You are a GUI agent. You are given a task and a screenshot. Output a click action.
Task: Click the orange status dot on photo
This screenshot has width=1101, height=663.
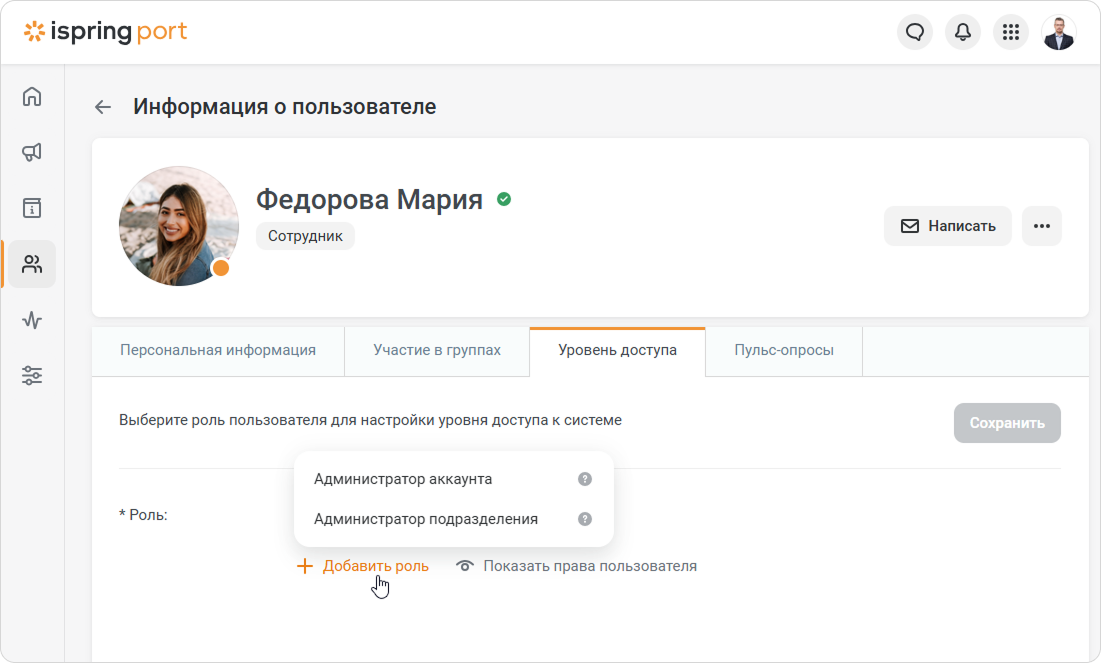(x=221, y=268)
